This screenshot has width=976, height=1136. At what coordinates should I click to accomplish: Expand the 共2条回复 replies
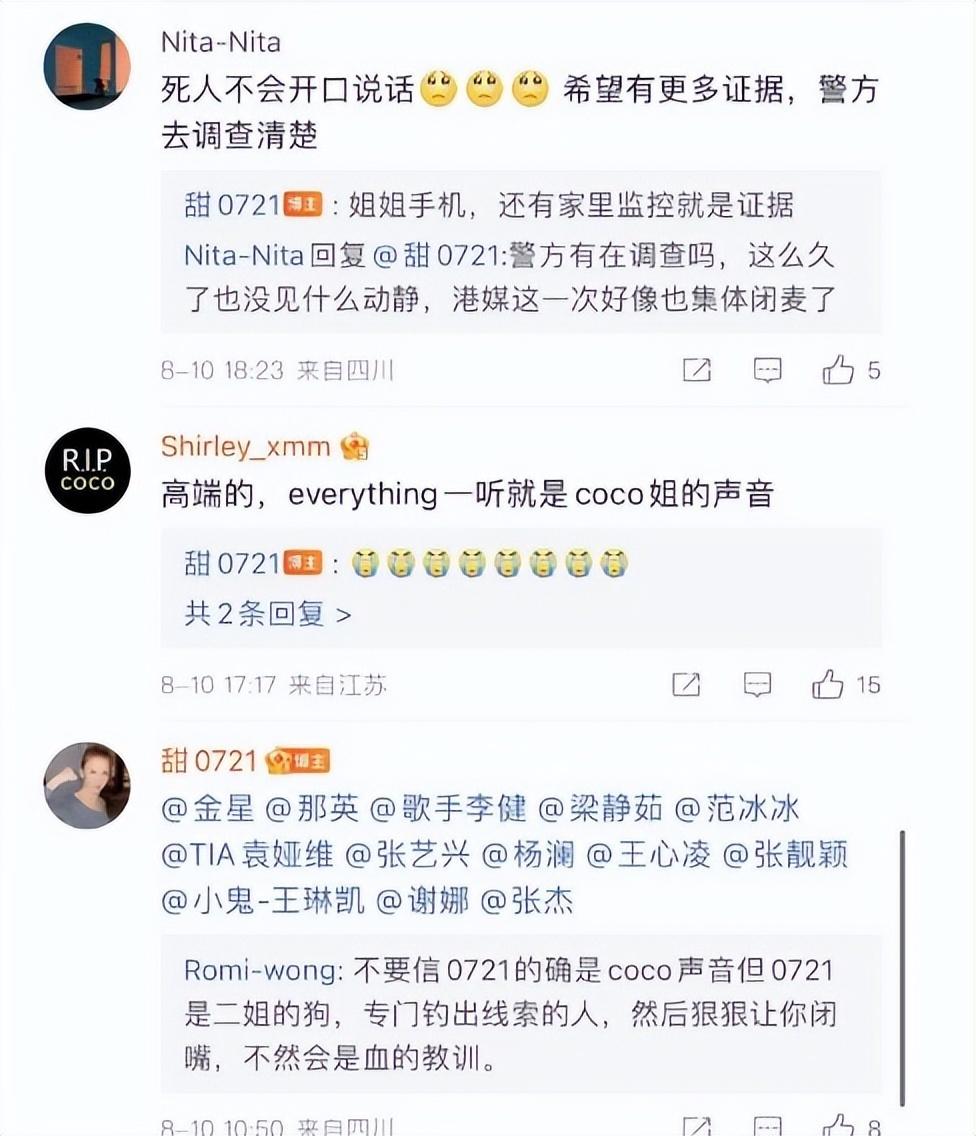click(267, 614)
